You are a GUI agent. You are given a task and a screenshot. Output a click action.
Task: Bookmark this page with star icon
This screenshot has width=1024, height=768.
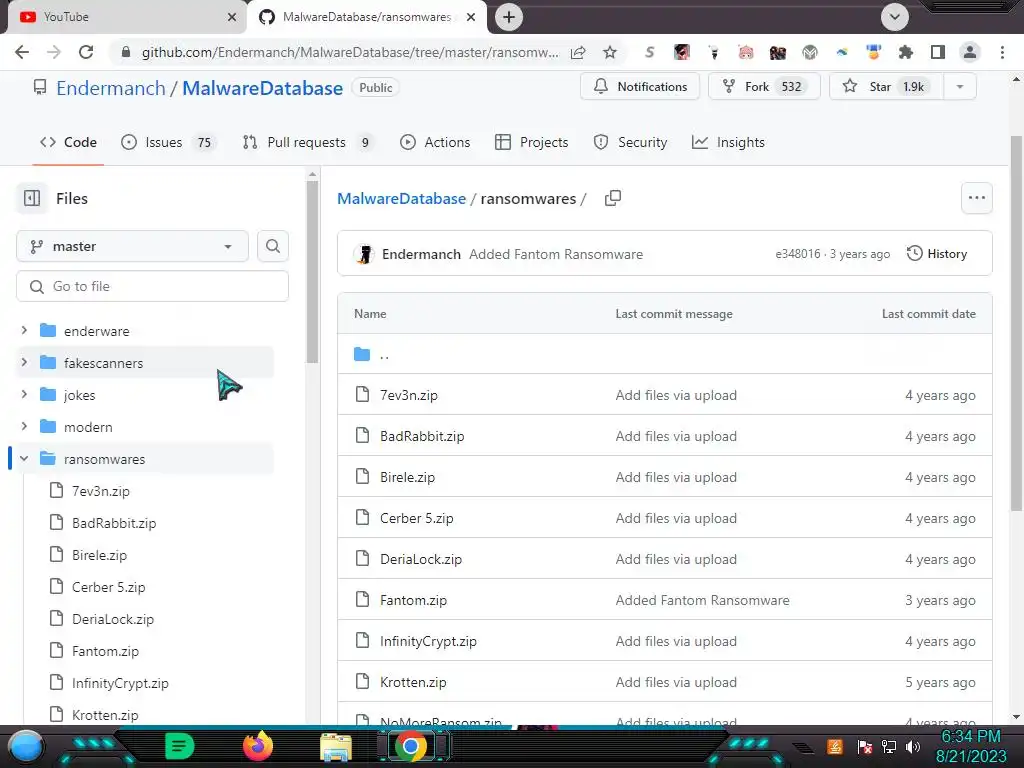pos(610,52)
